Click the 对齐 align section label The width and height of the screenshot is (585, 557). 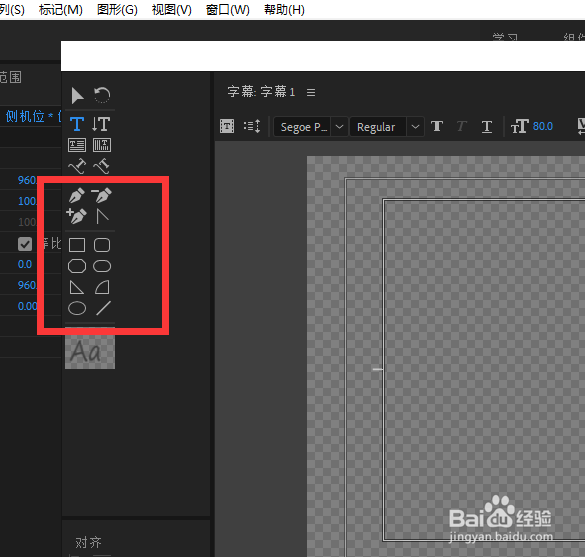tap(88, 542)
